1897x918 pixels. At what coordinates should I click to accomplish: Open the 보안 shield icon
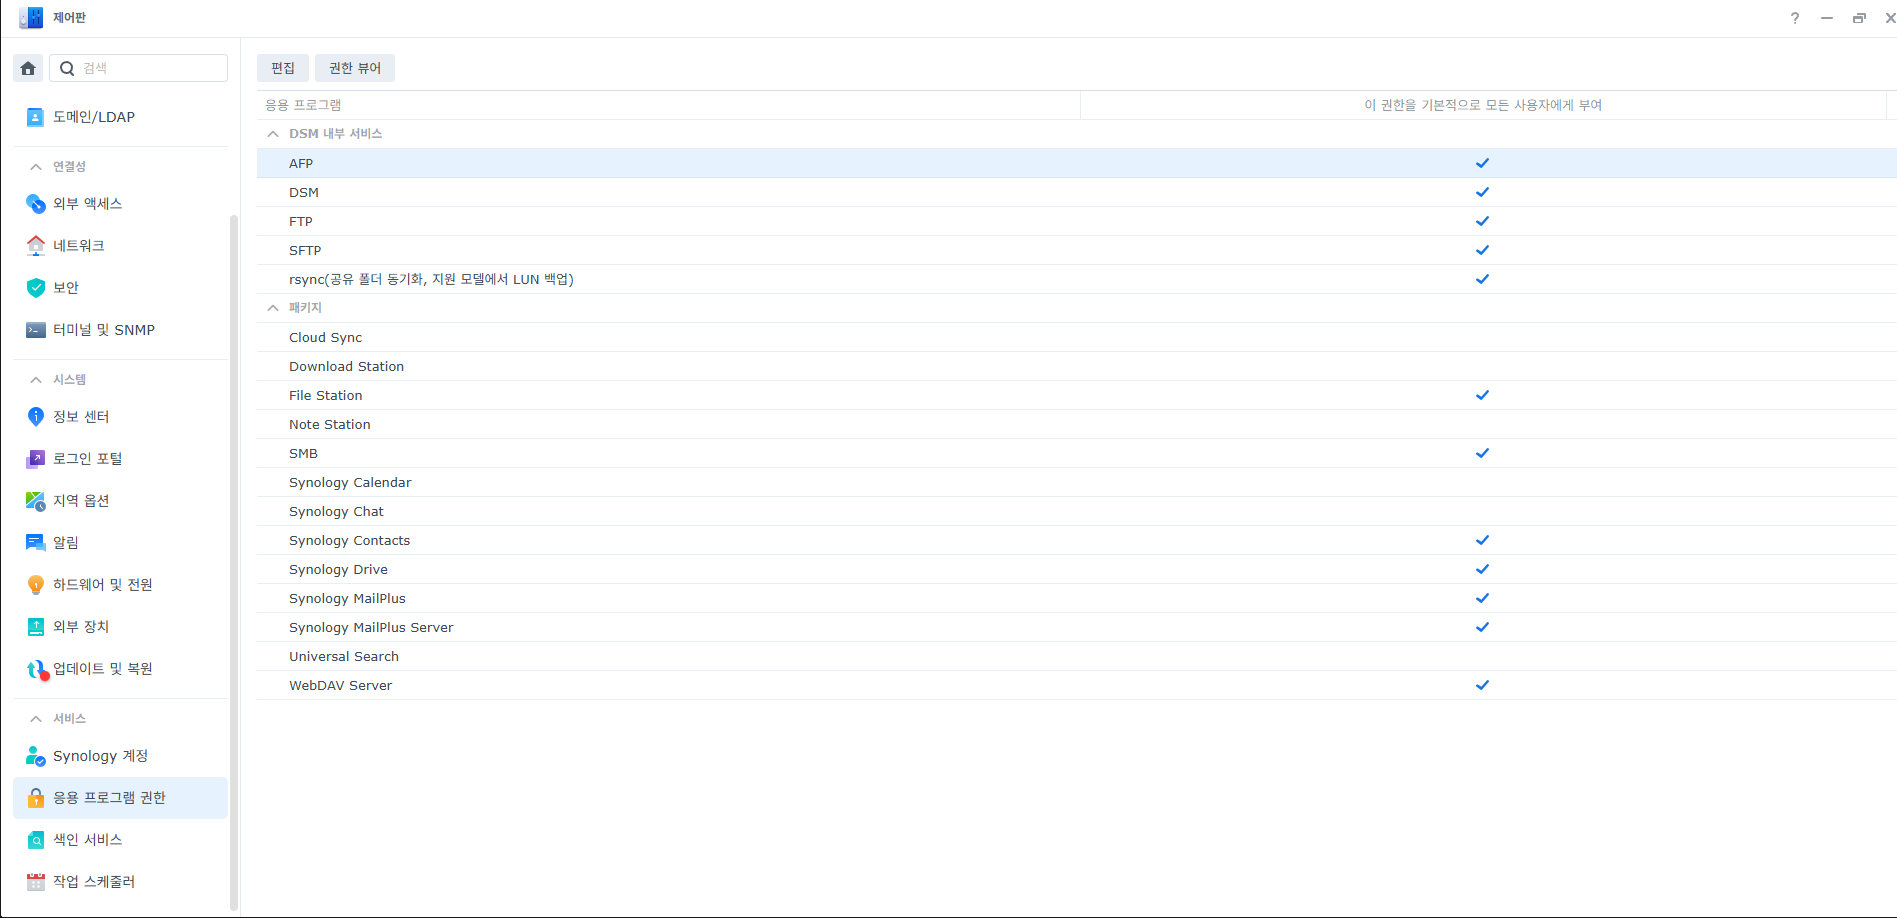point(36,288)
